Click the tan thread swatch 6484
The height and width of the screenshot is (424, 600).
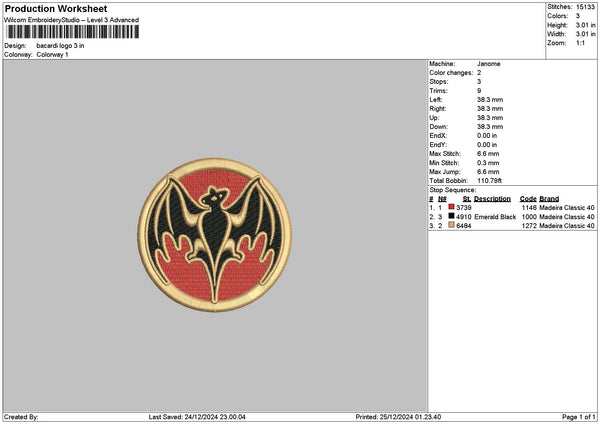click(x=452, y=225)
